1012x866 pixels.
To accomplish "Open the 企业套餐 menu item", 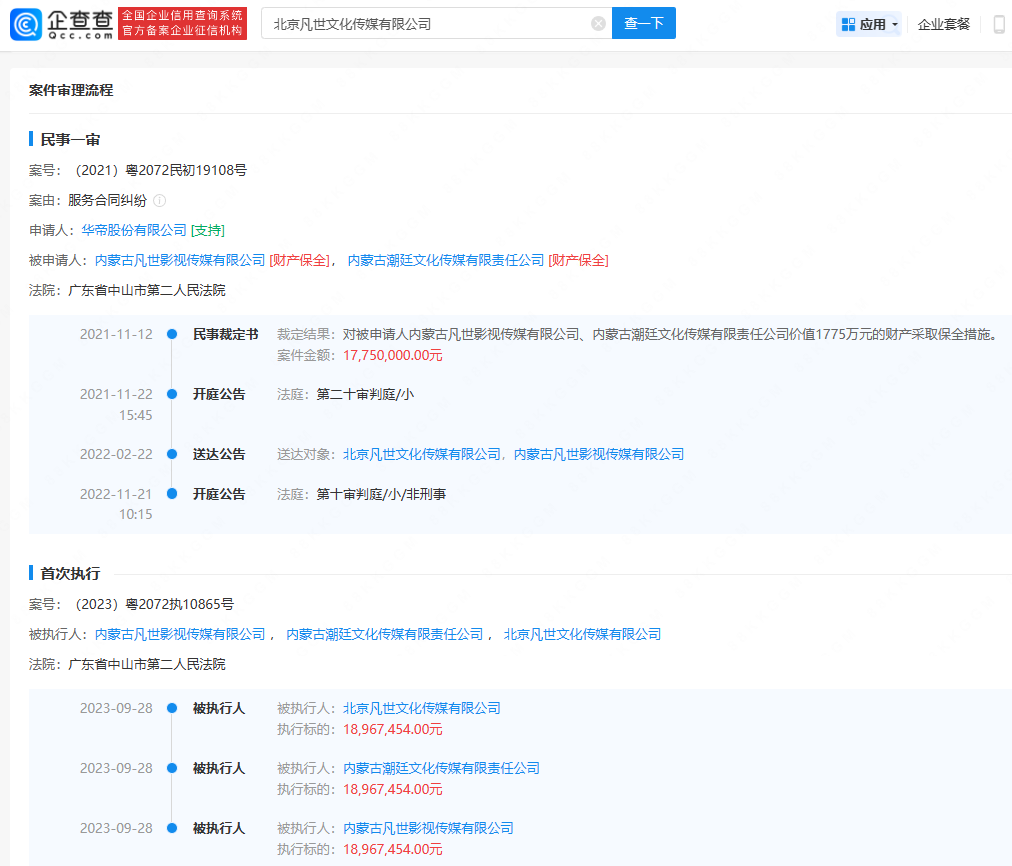I will tap(944, 25).
